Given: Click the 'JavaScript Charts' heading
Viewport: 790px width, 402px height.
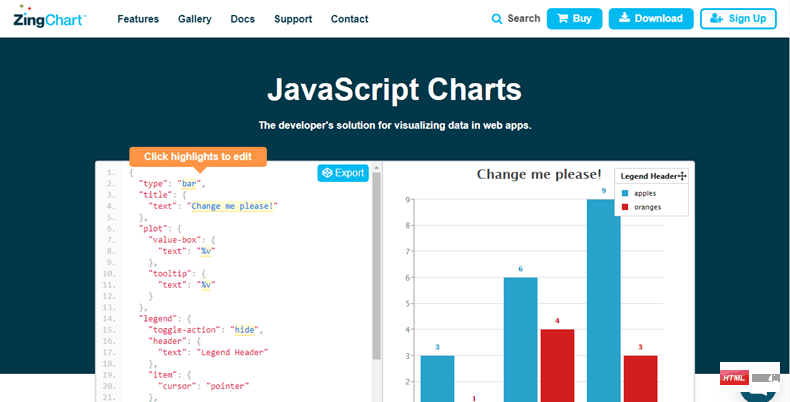Looking at the screenshot, I should coord(394,90).
